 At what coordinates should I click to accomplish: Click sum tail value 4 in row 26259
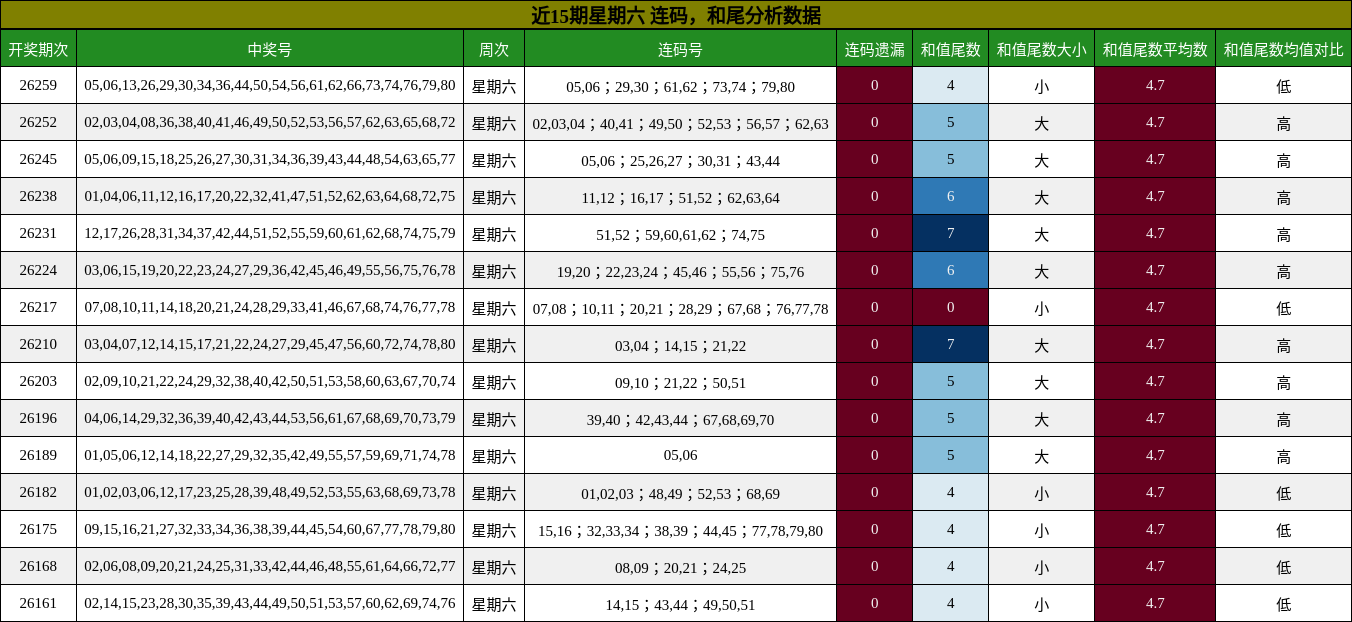(x=950, y=85)
